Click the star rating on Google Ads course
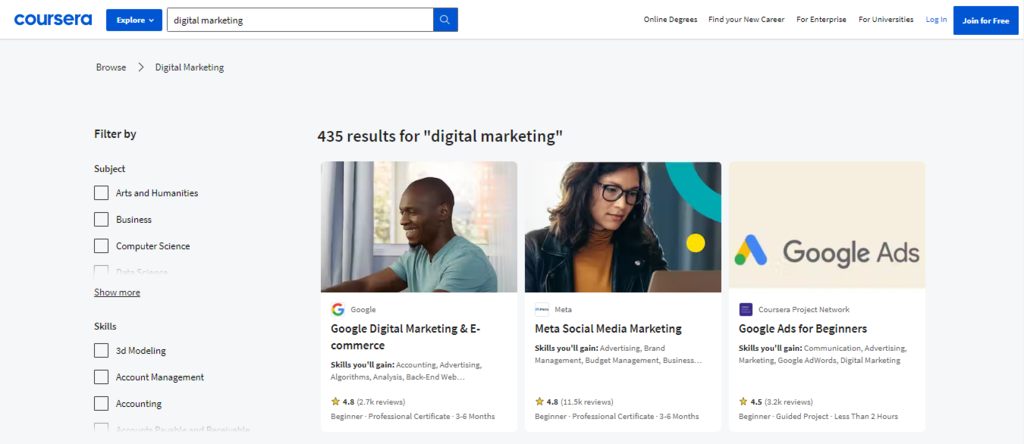 (744, 402)
